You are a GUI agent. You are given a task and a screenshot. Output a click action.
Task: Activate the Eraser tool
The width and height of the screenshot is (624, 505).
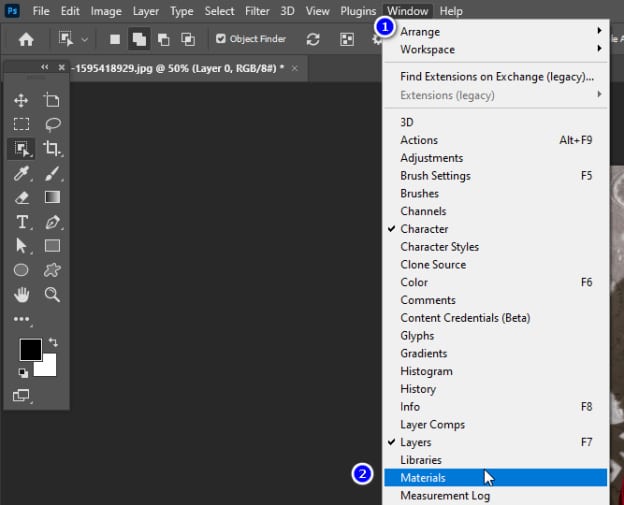21,198
